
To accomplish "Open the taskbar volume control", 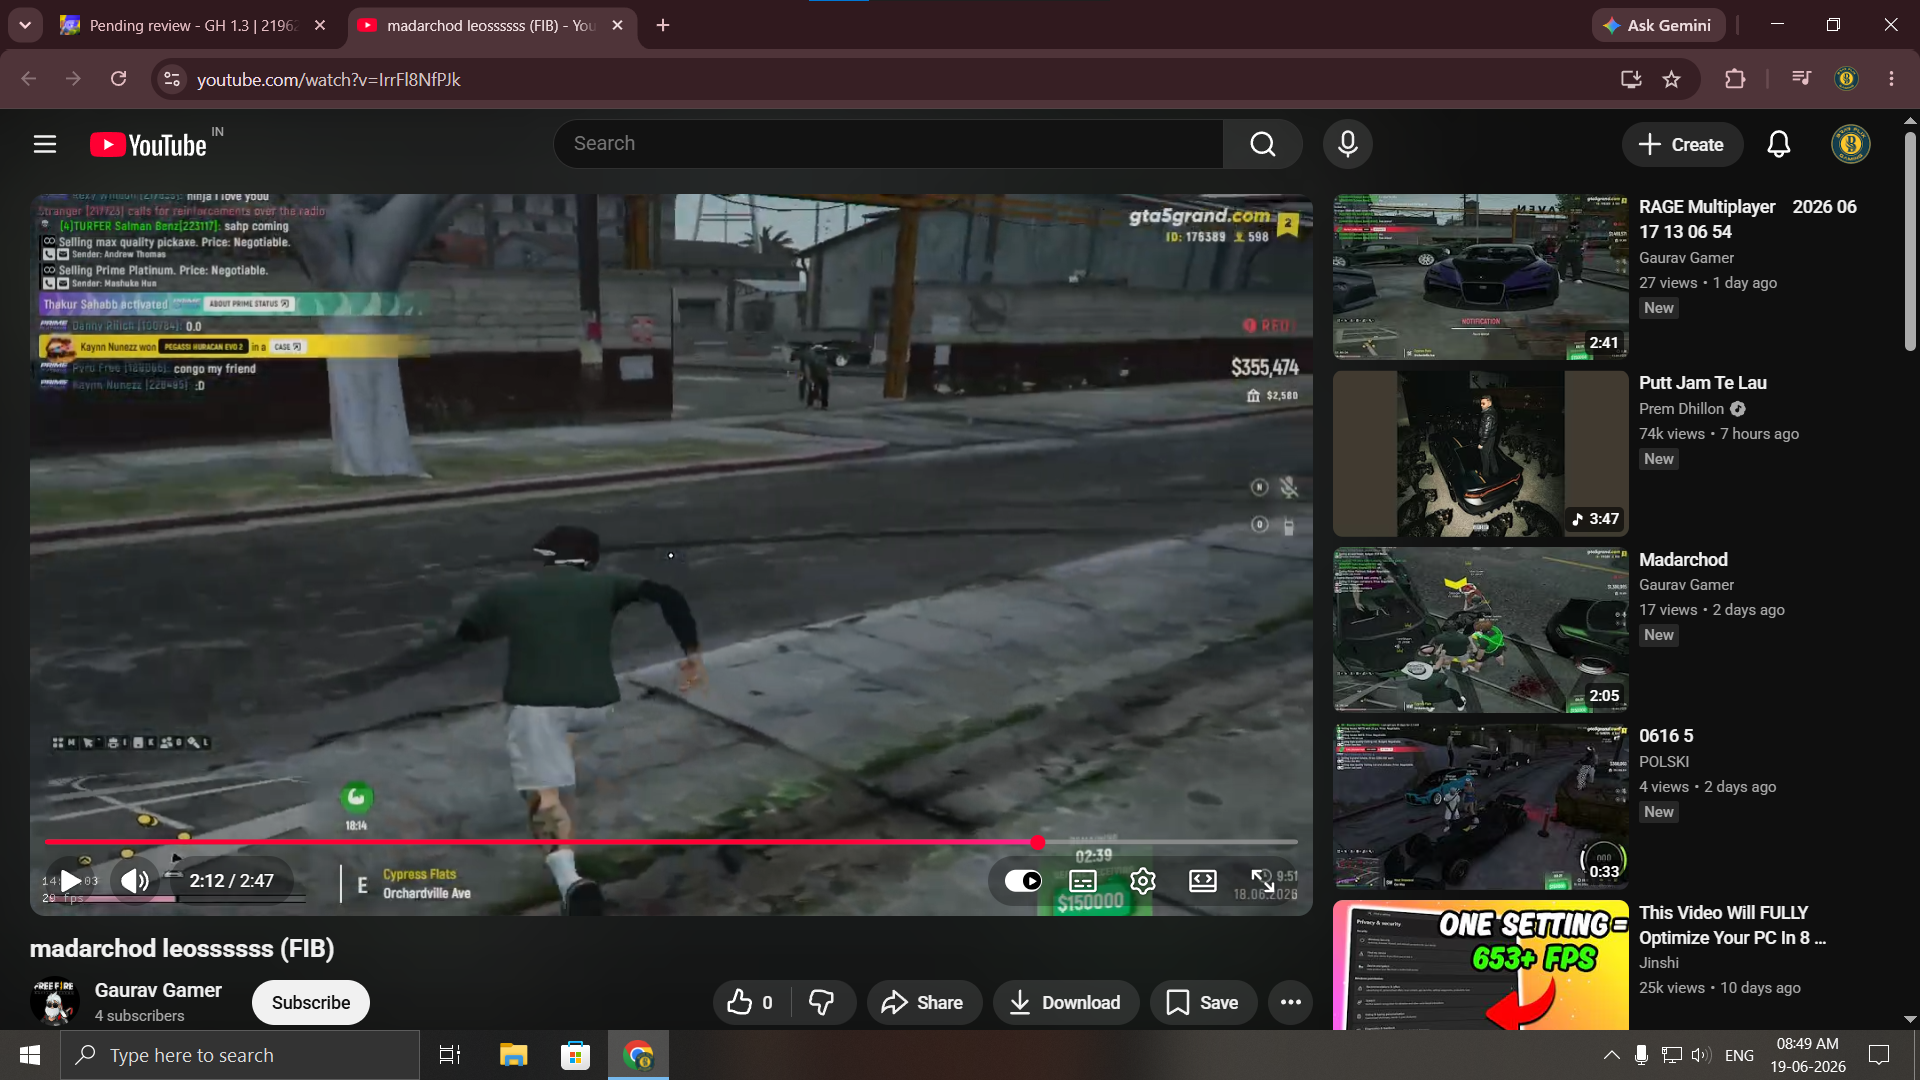I will tap(1701, 1055).
